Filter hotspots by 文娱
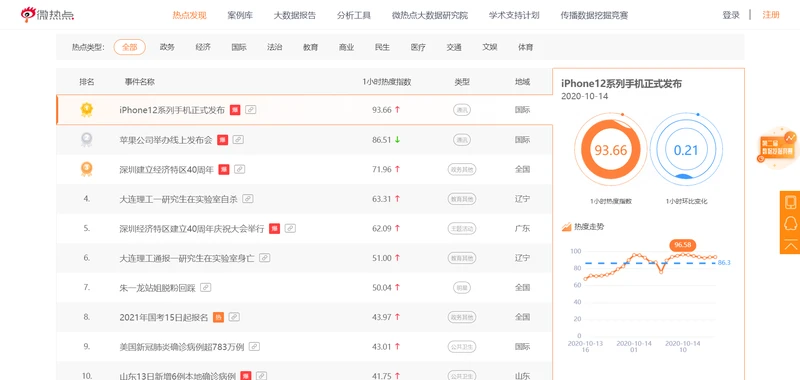The image size is (800, 380). click(490, 47)
